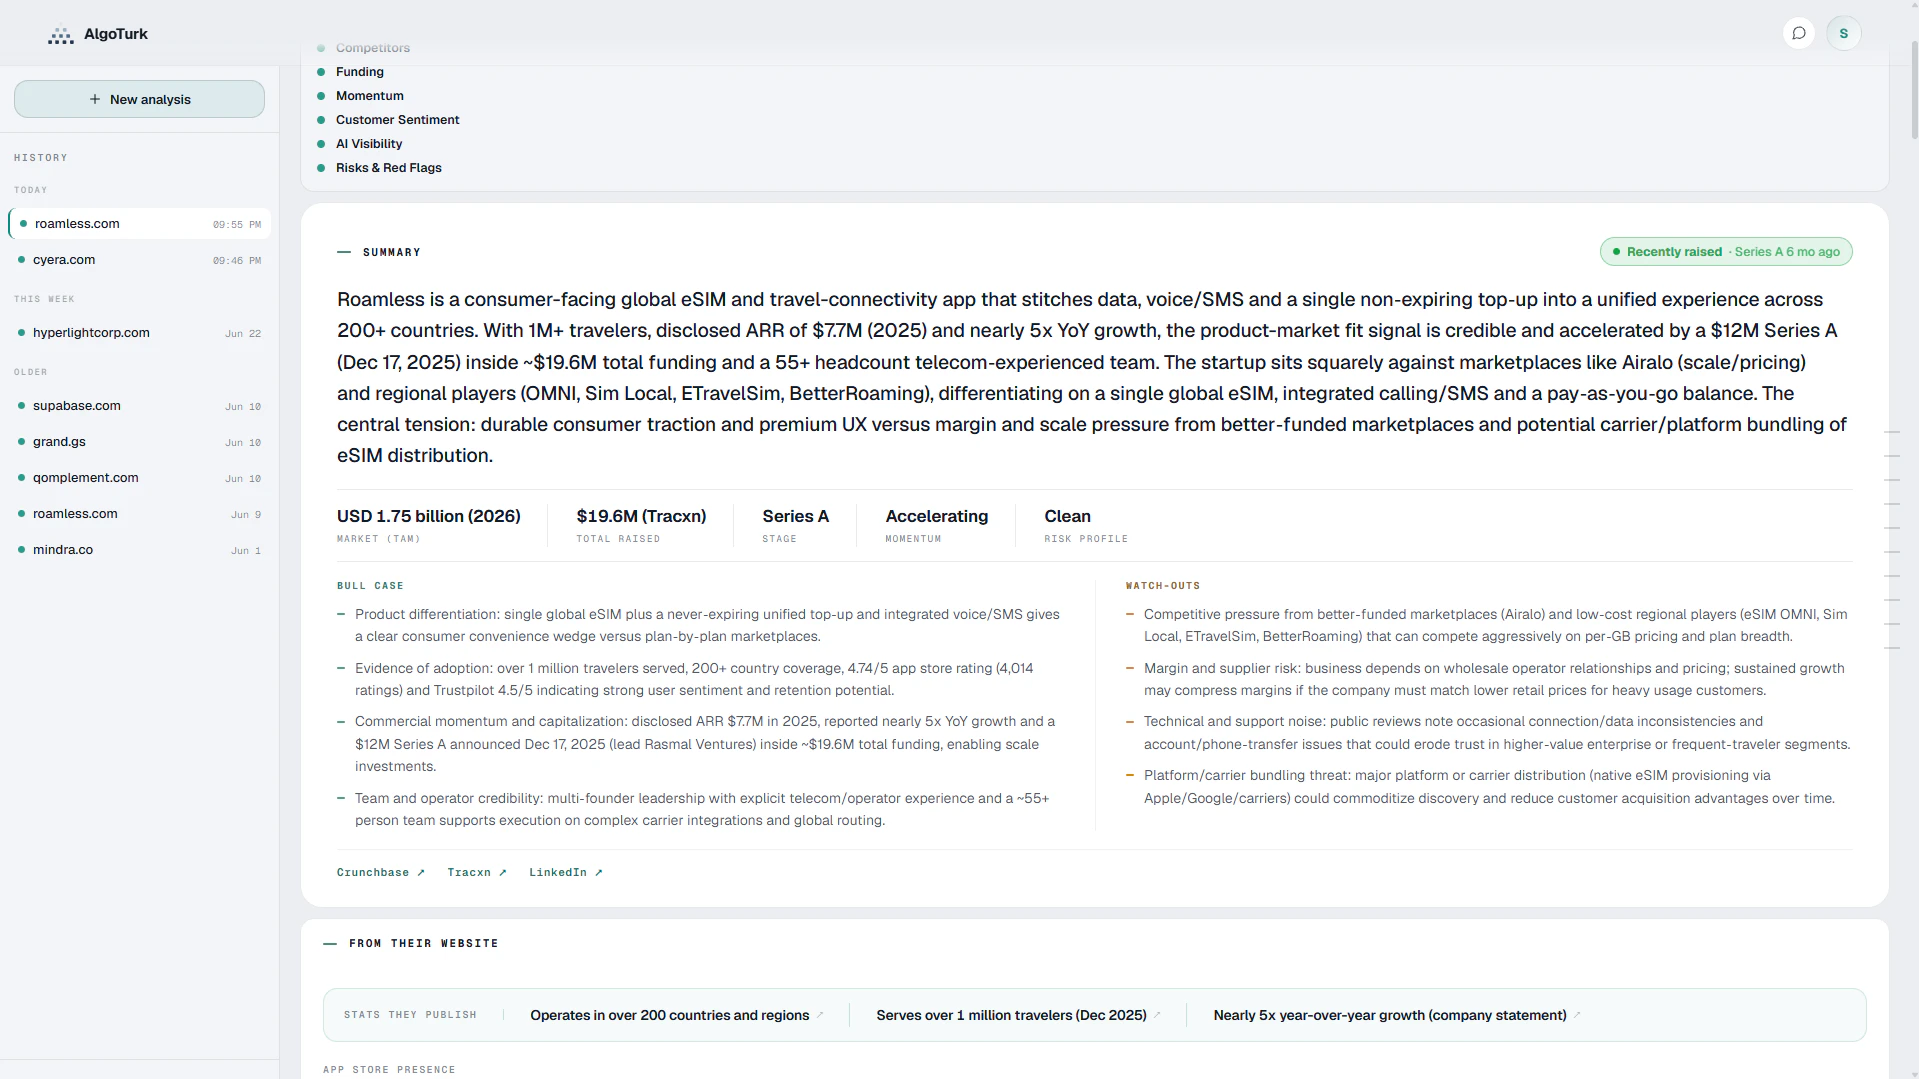Open the Crunchbase external link
Viewport: 1919px width, 1079px height.
pyautogui.click(x=380, y=873)
